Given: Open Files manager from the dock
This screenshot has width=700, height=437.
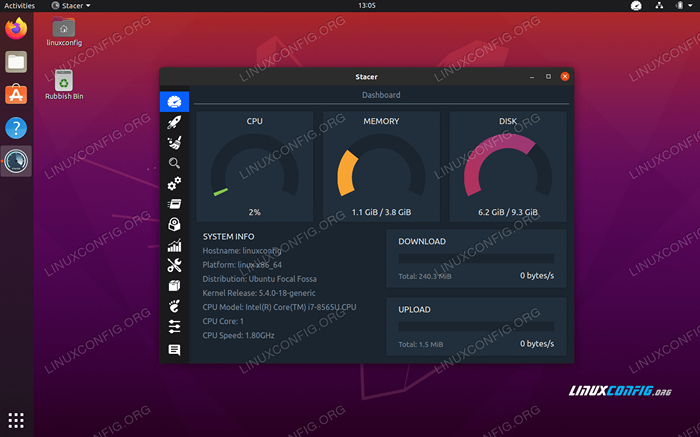Looking at the screenshot, I should click(16, 62).
